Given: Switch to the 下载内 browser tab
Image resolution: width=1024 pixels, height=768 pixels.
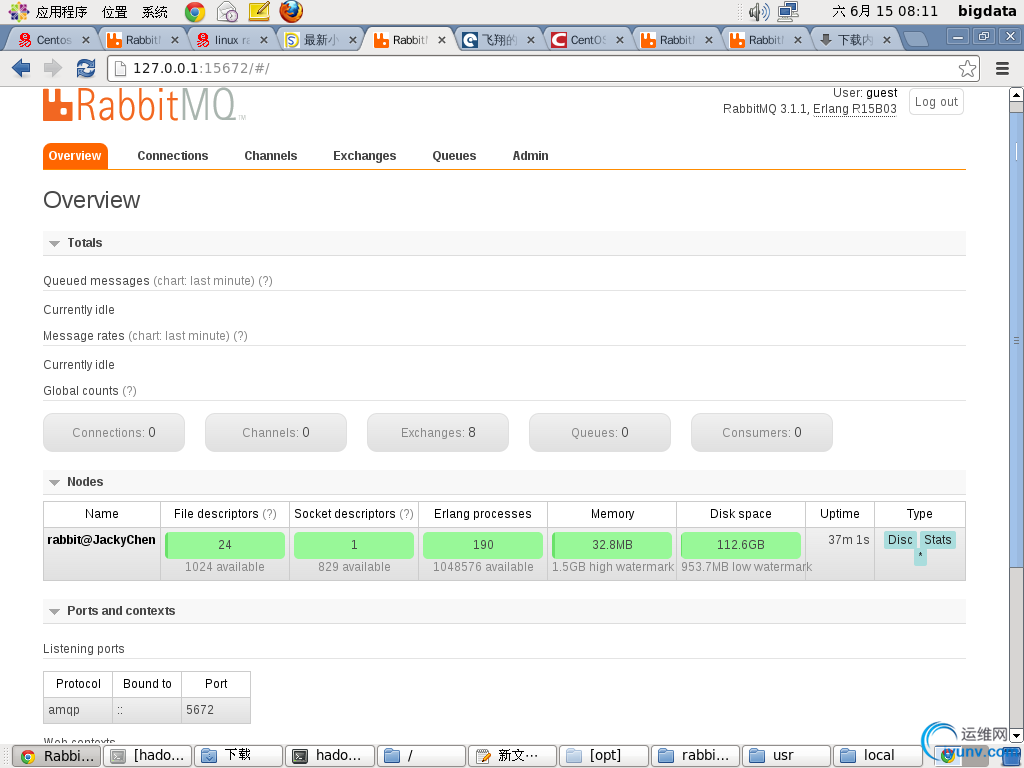Looking at the screenshot, I should tap(854, 40).
